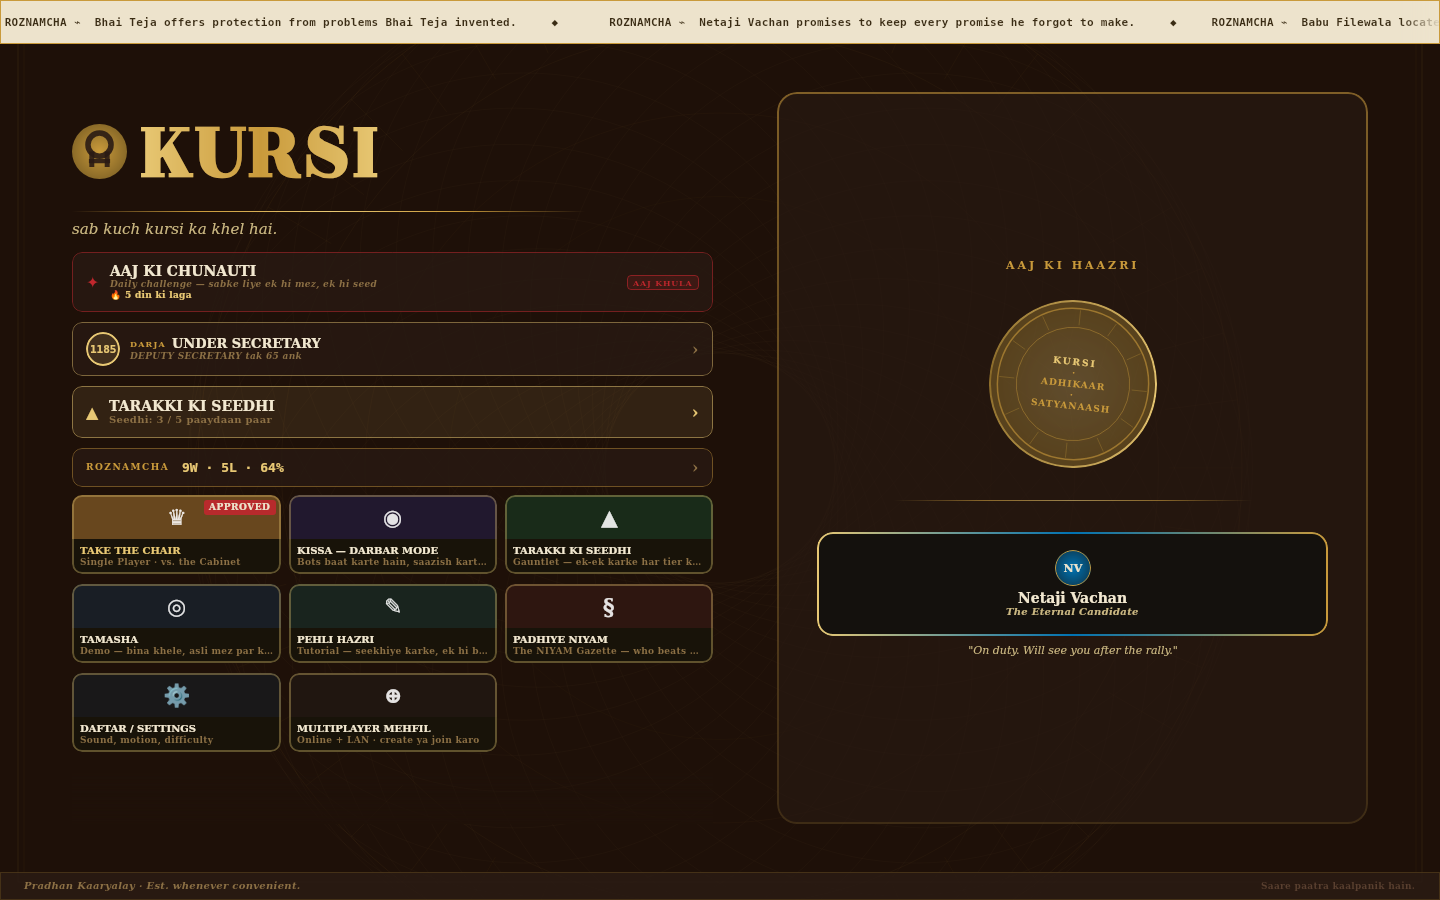Screen dimensions: 1440x900
Task: Open the Pehli Hazri tutorial pencil icon
Action: point(393,606)
